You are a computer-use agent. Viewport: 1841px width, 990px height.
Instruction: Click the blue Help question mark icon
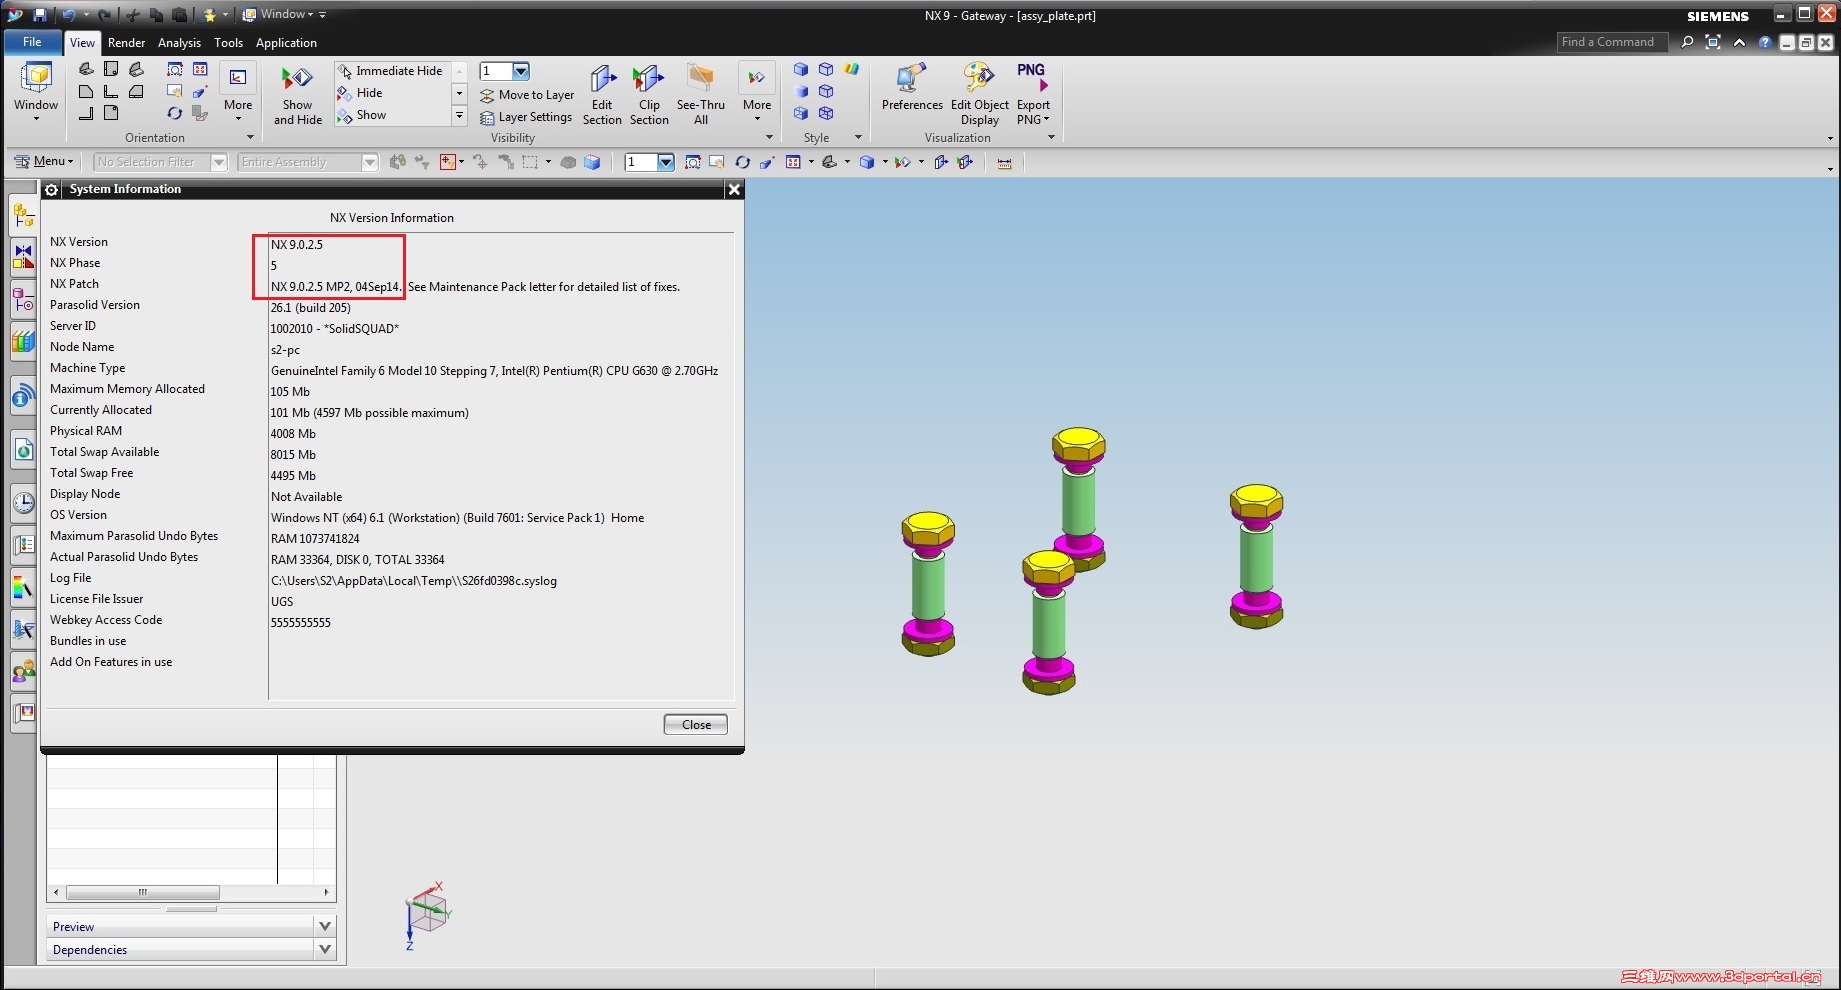1765,42
